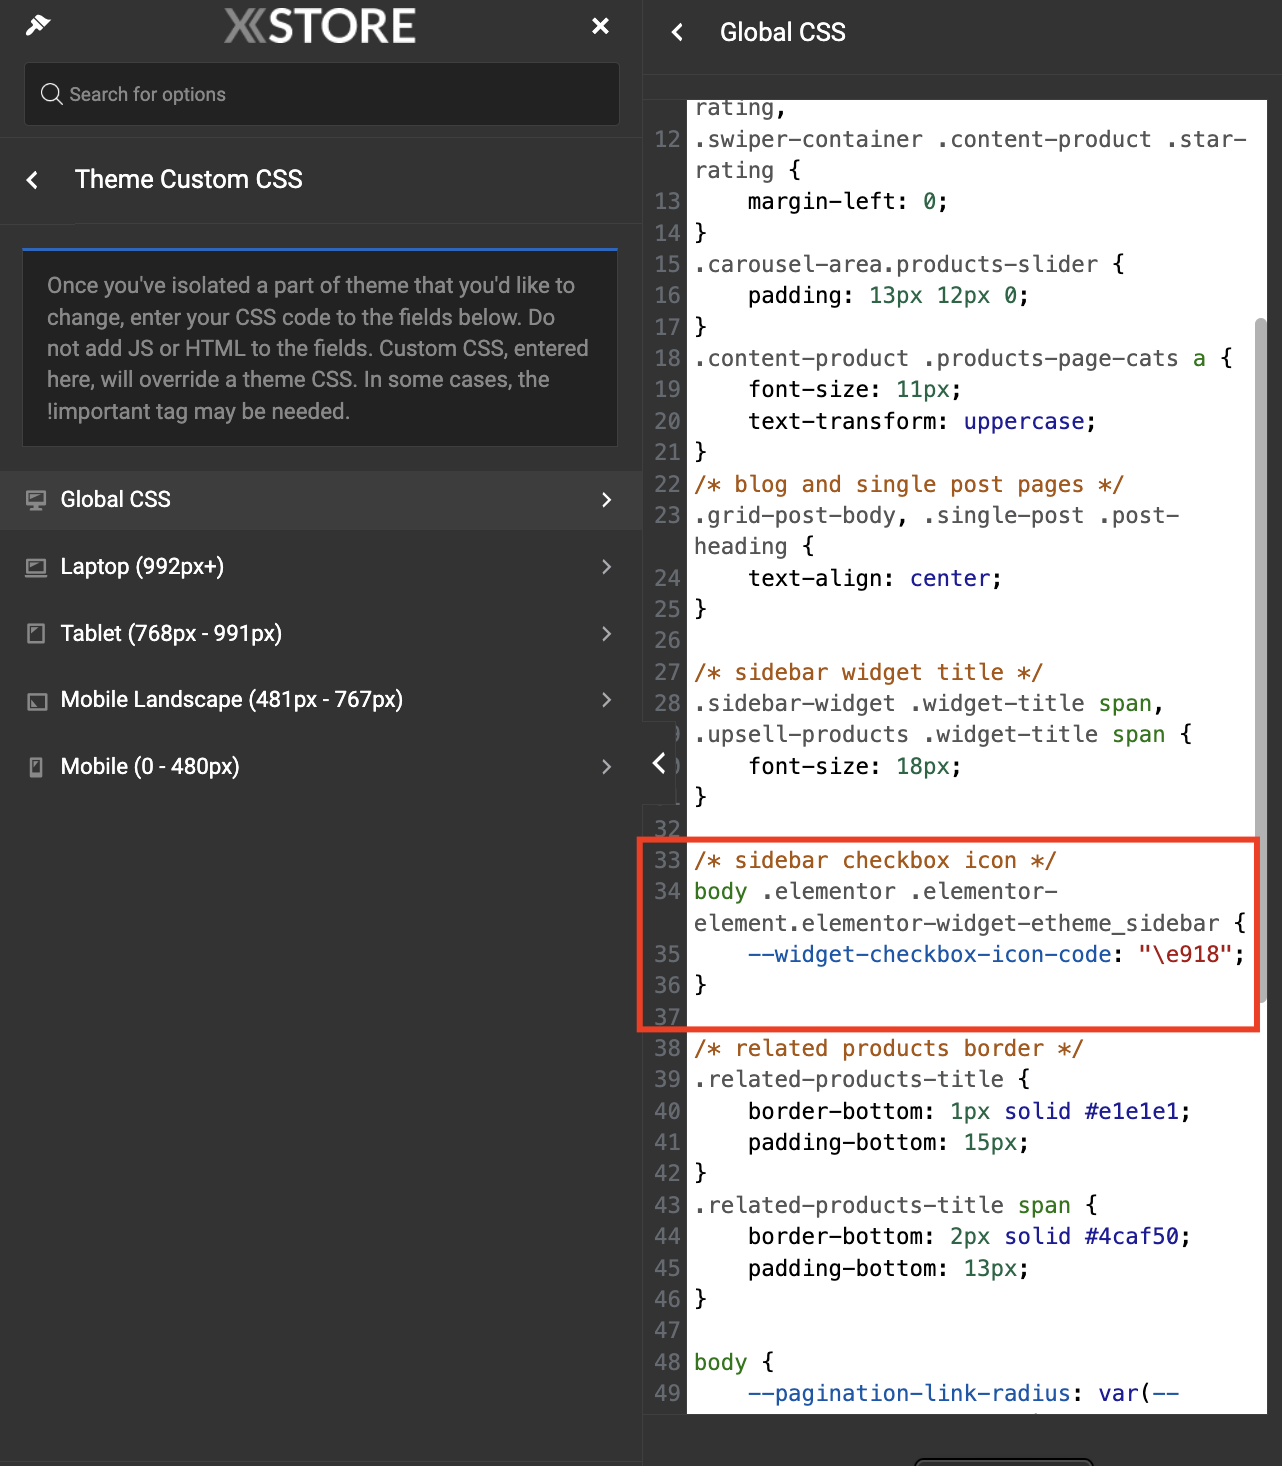The image size is (1282, 1466).
Task: Collapse panel with the left arrow handle
Action: pyautogui.click(x=658, y=764)
